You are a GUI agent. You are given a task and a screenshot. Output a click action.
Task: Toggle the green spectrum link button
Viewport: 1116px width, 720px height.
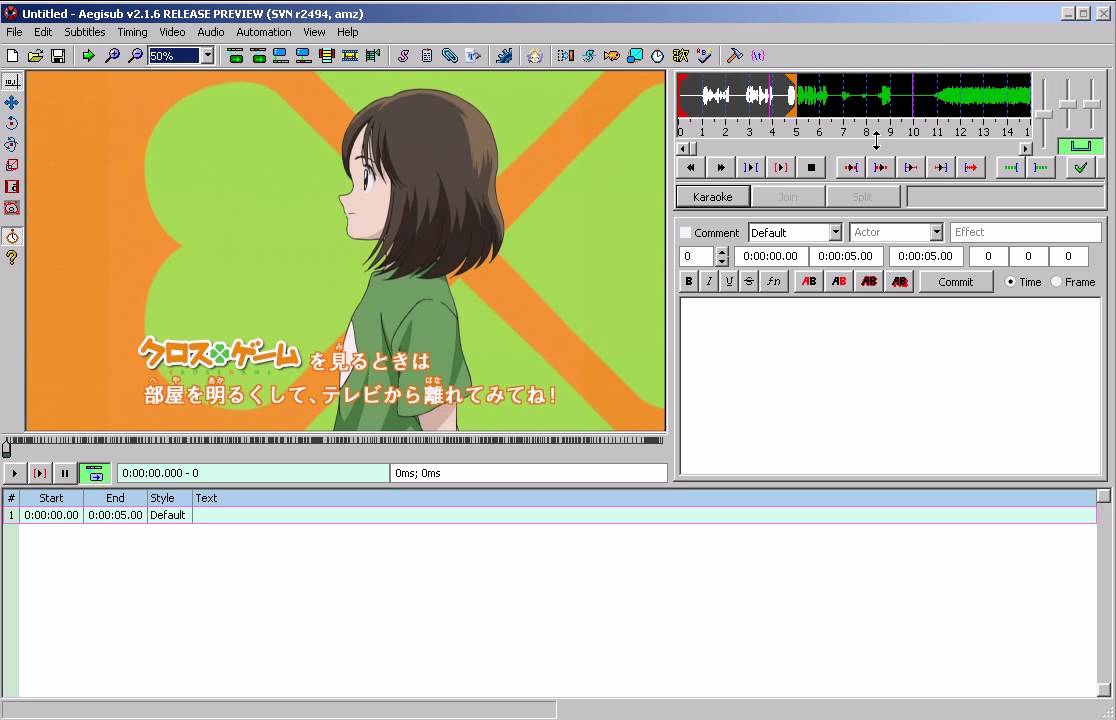coord(1080,146)
